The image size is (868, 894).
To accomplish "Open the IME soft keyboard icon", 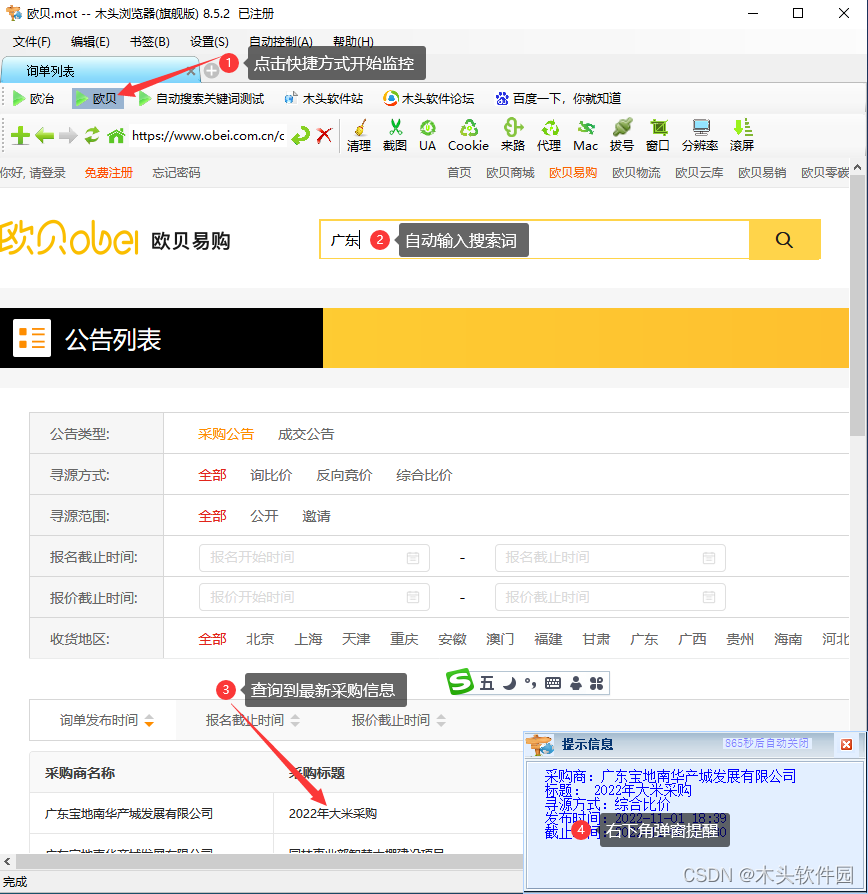I will [553, 683].
